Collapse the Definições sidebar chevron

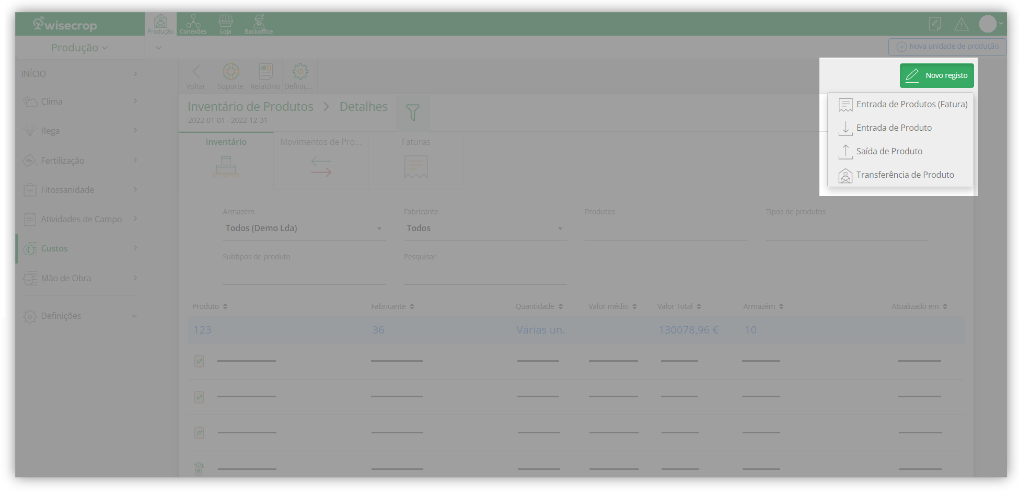[x=135, y=316]
